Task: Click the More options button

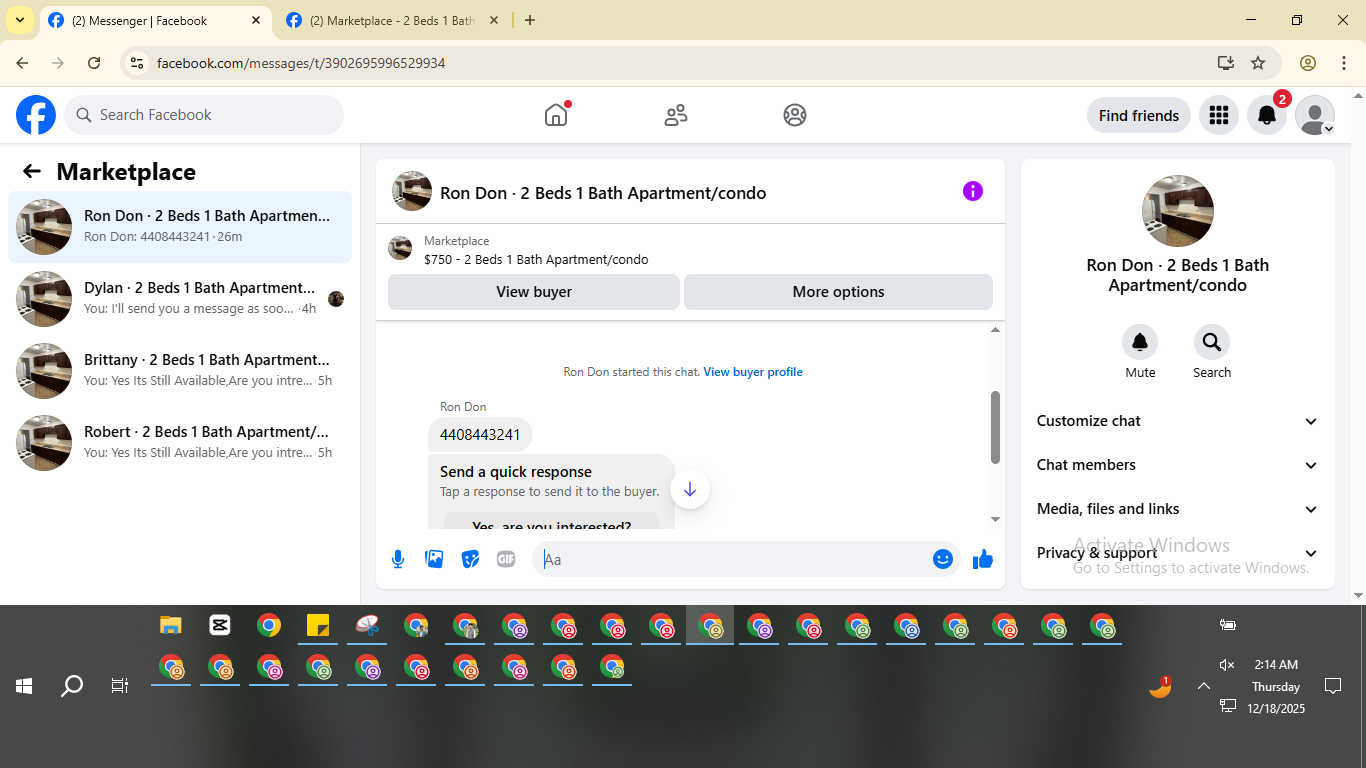Action: [x=838, y=292]
